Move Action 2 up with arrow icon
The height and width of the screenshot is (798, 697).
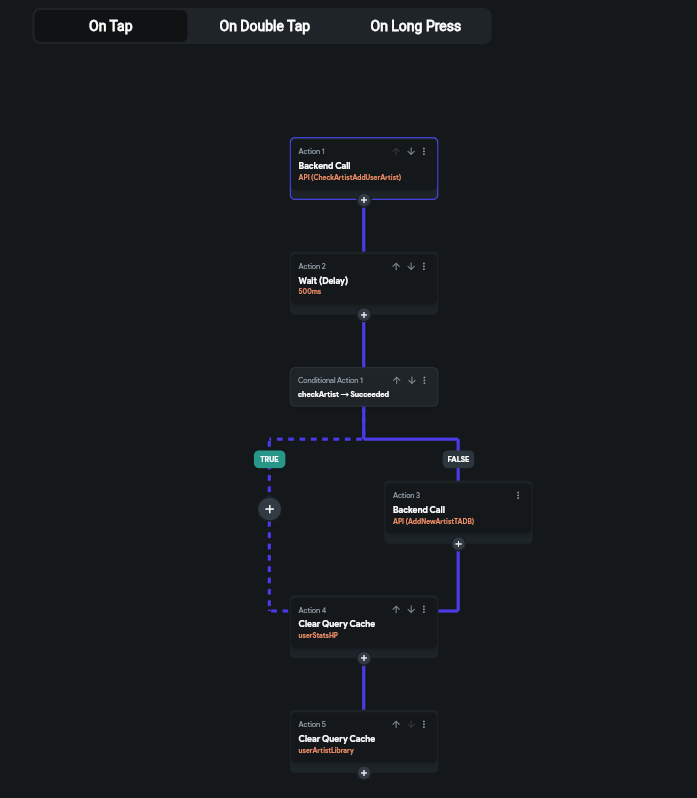point(396,267)
